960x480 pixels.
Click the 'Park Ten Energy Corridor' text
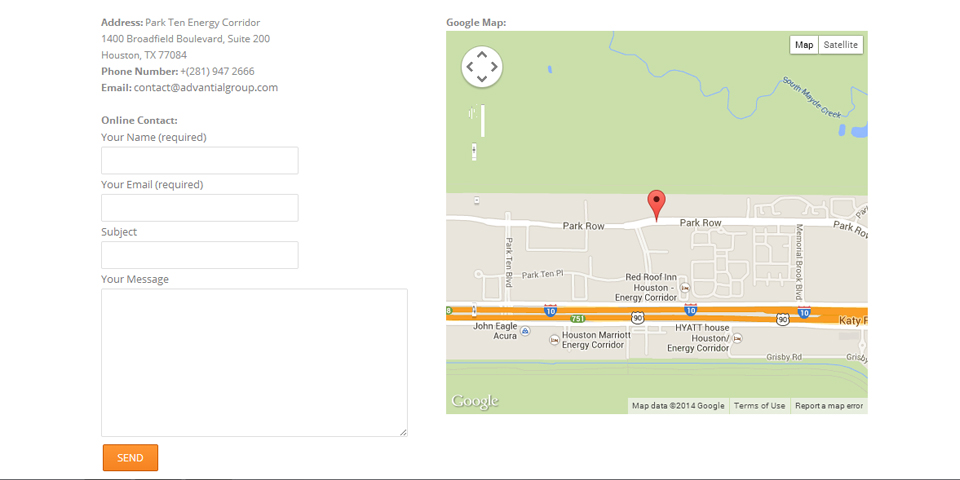pos(203,23)
